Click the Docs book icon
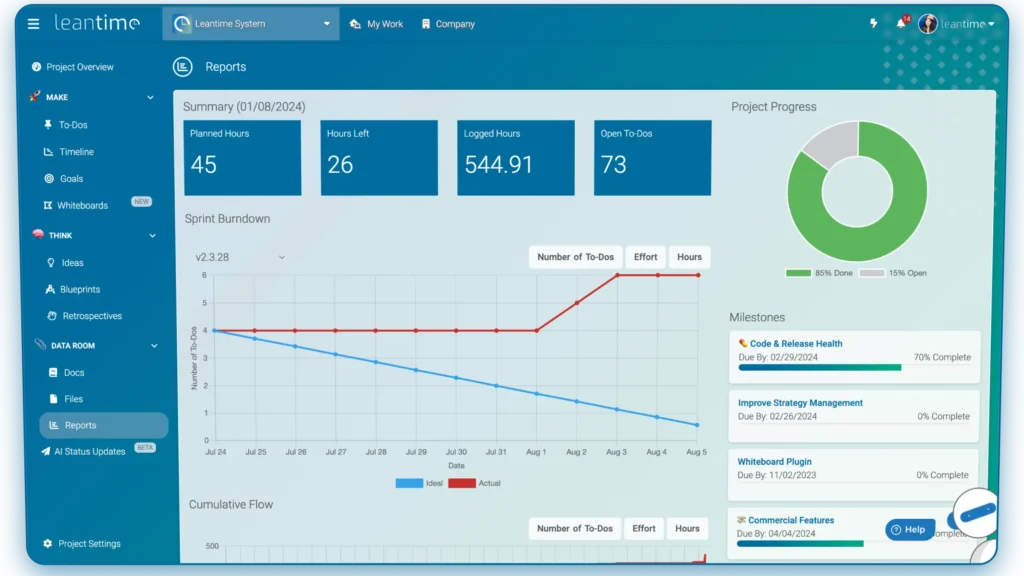The image size is (1024, 576). (x=53, y=372)
